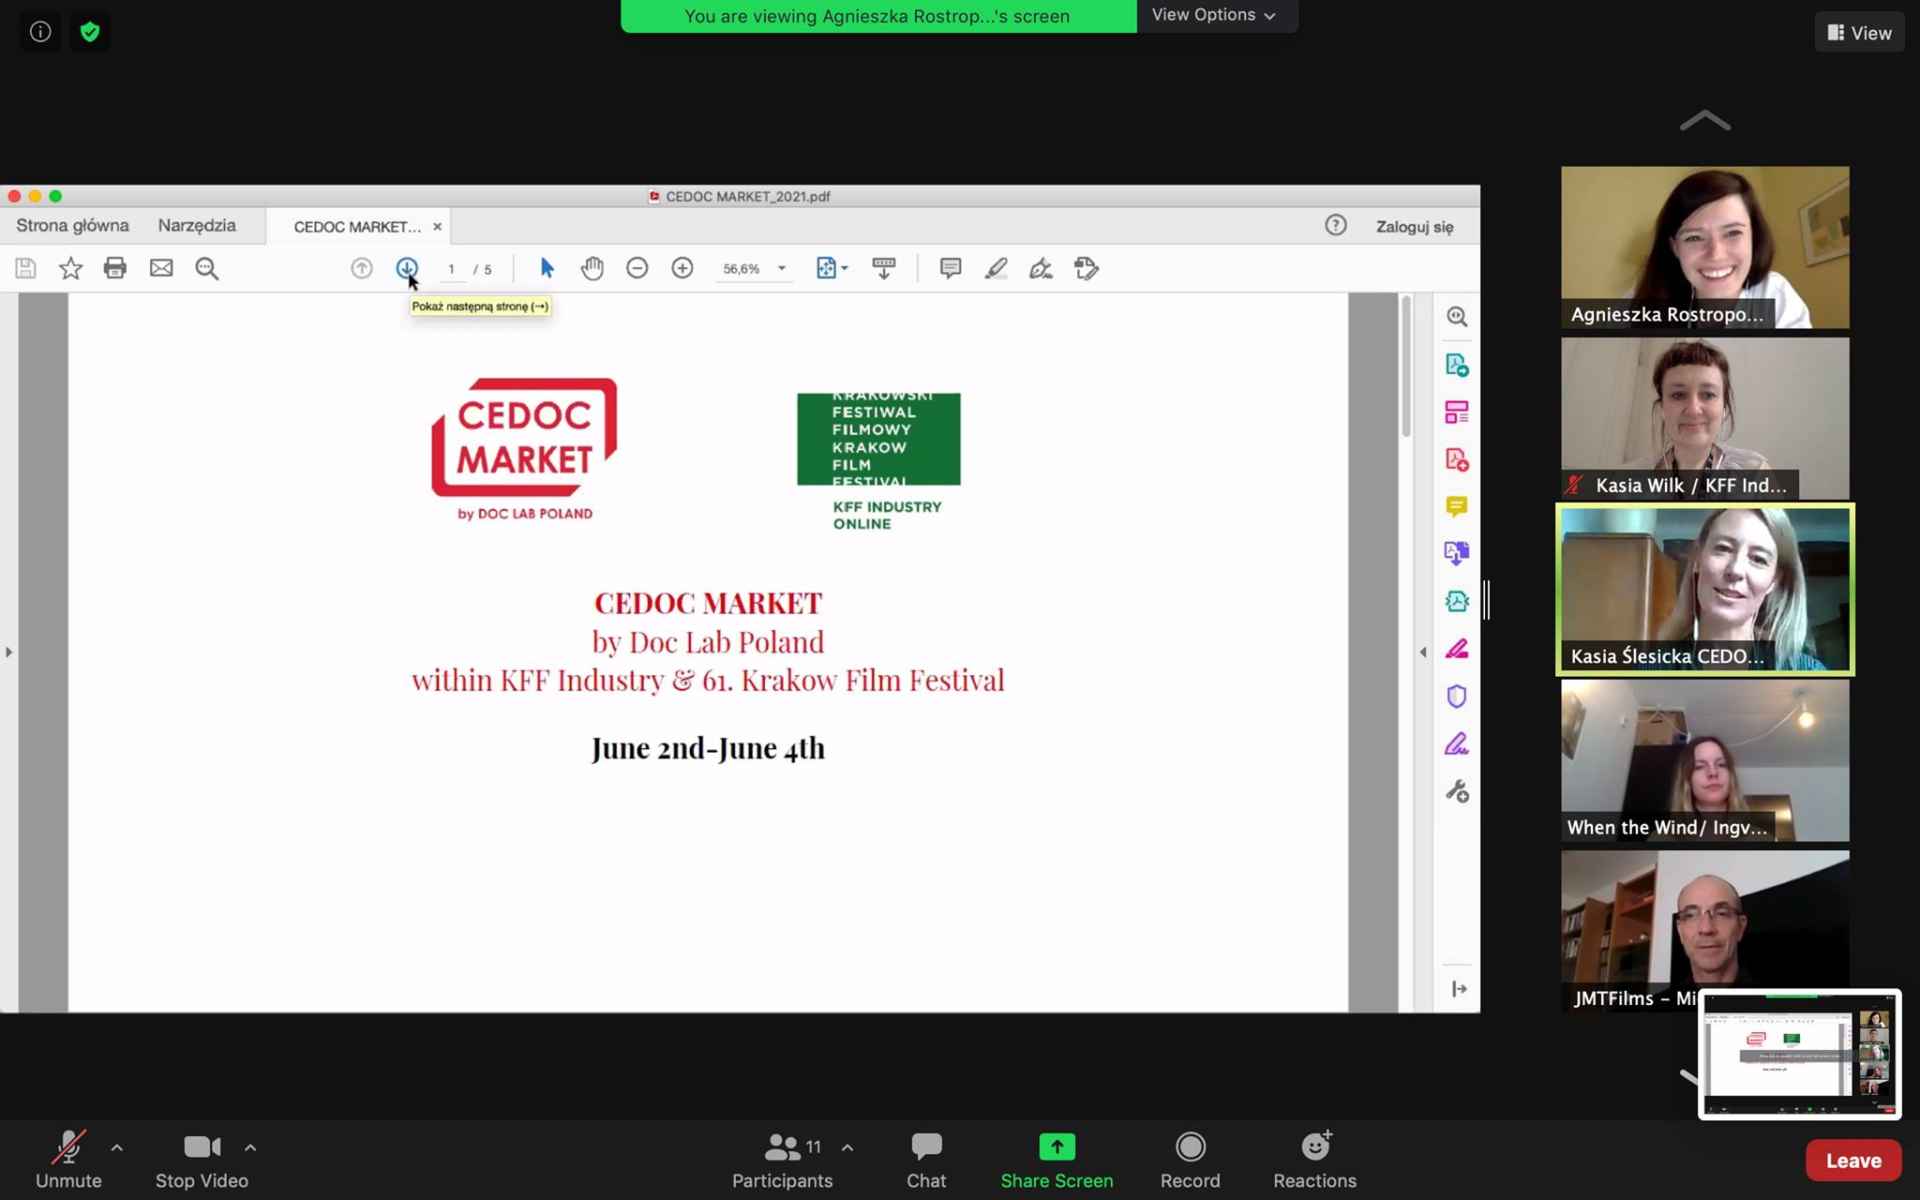
Task: Show next page with down arrow icon
Action: click(406, 268)
